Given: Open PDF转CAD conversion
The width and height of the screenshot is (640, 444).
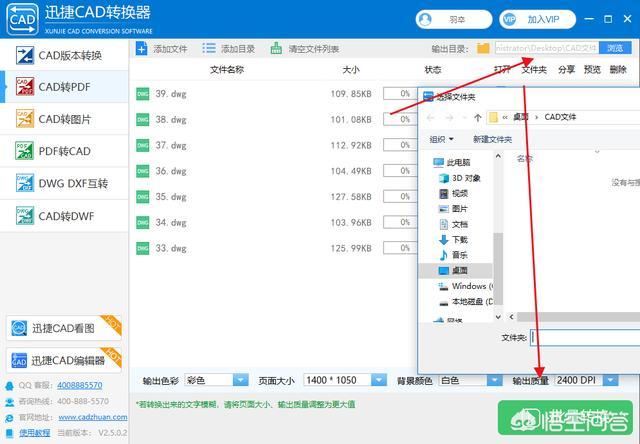Looking at the screenshot, I should (x=64, y=151).
